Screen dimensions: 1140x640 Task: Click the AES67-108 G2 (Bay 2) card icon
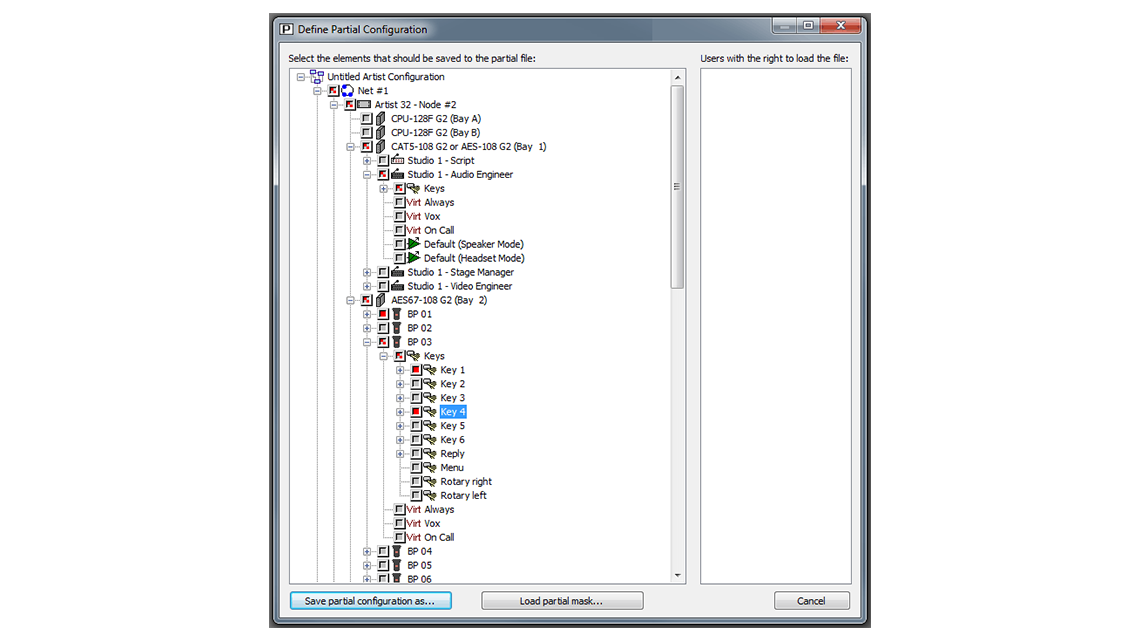[x=379, y=299]
